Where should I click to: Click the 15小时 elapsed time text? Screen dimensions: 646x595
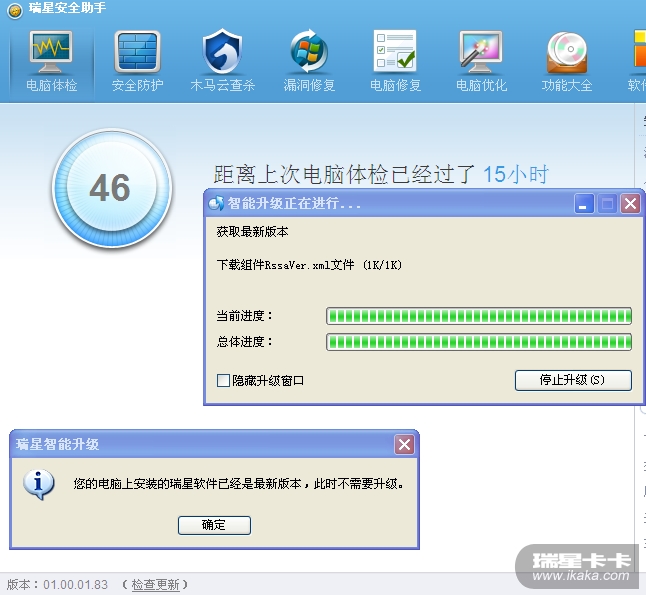[515, 174]
